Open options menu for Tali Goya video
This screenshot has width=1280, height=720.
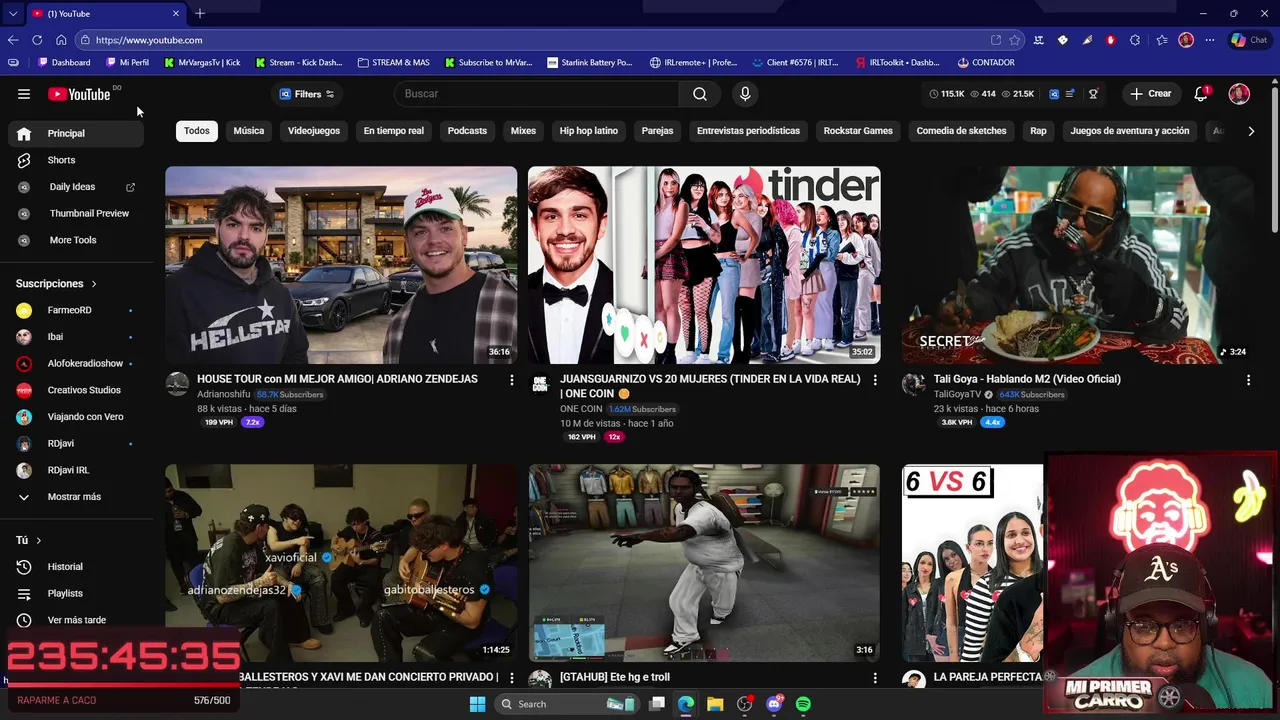click(1248, 380)
